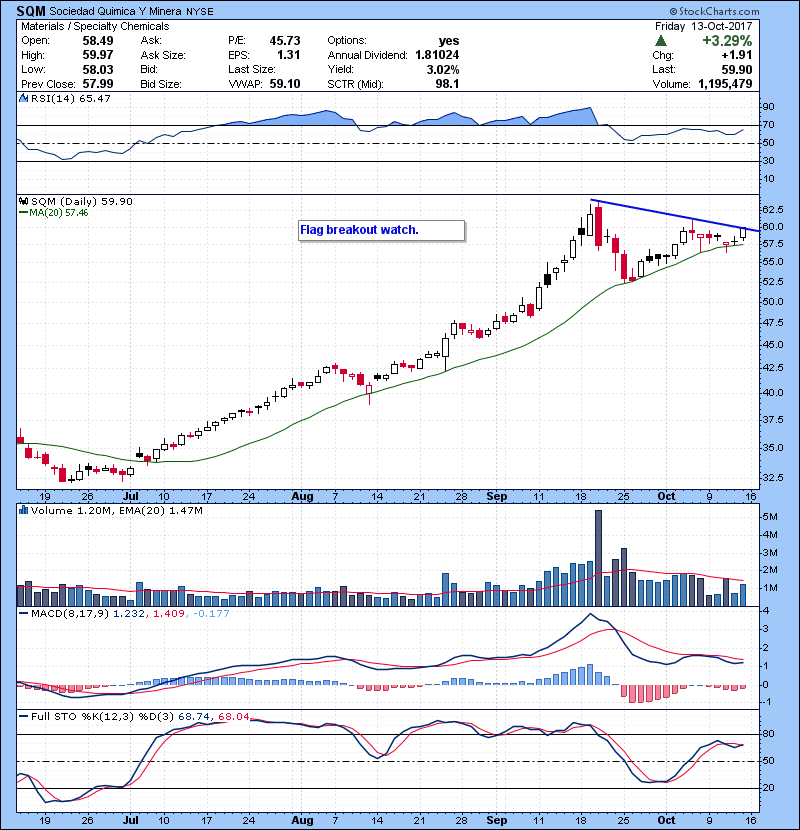Viewport: 800px width, 830px height.
Task: Click the 'Oct' label under the price chart
Action: pos(666,497)
